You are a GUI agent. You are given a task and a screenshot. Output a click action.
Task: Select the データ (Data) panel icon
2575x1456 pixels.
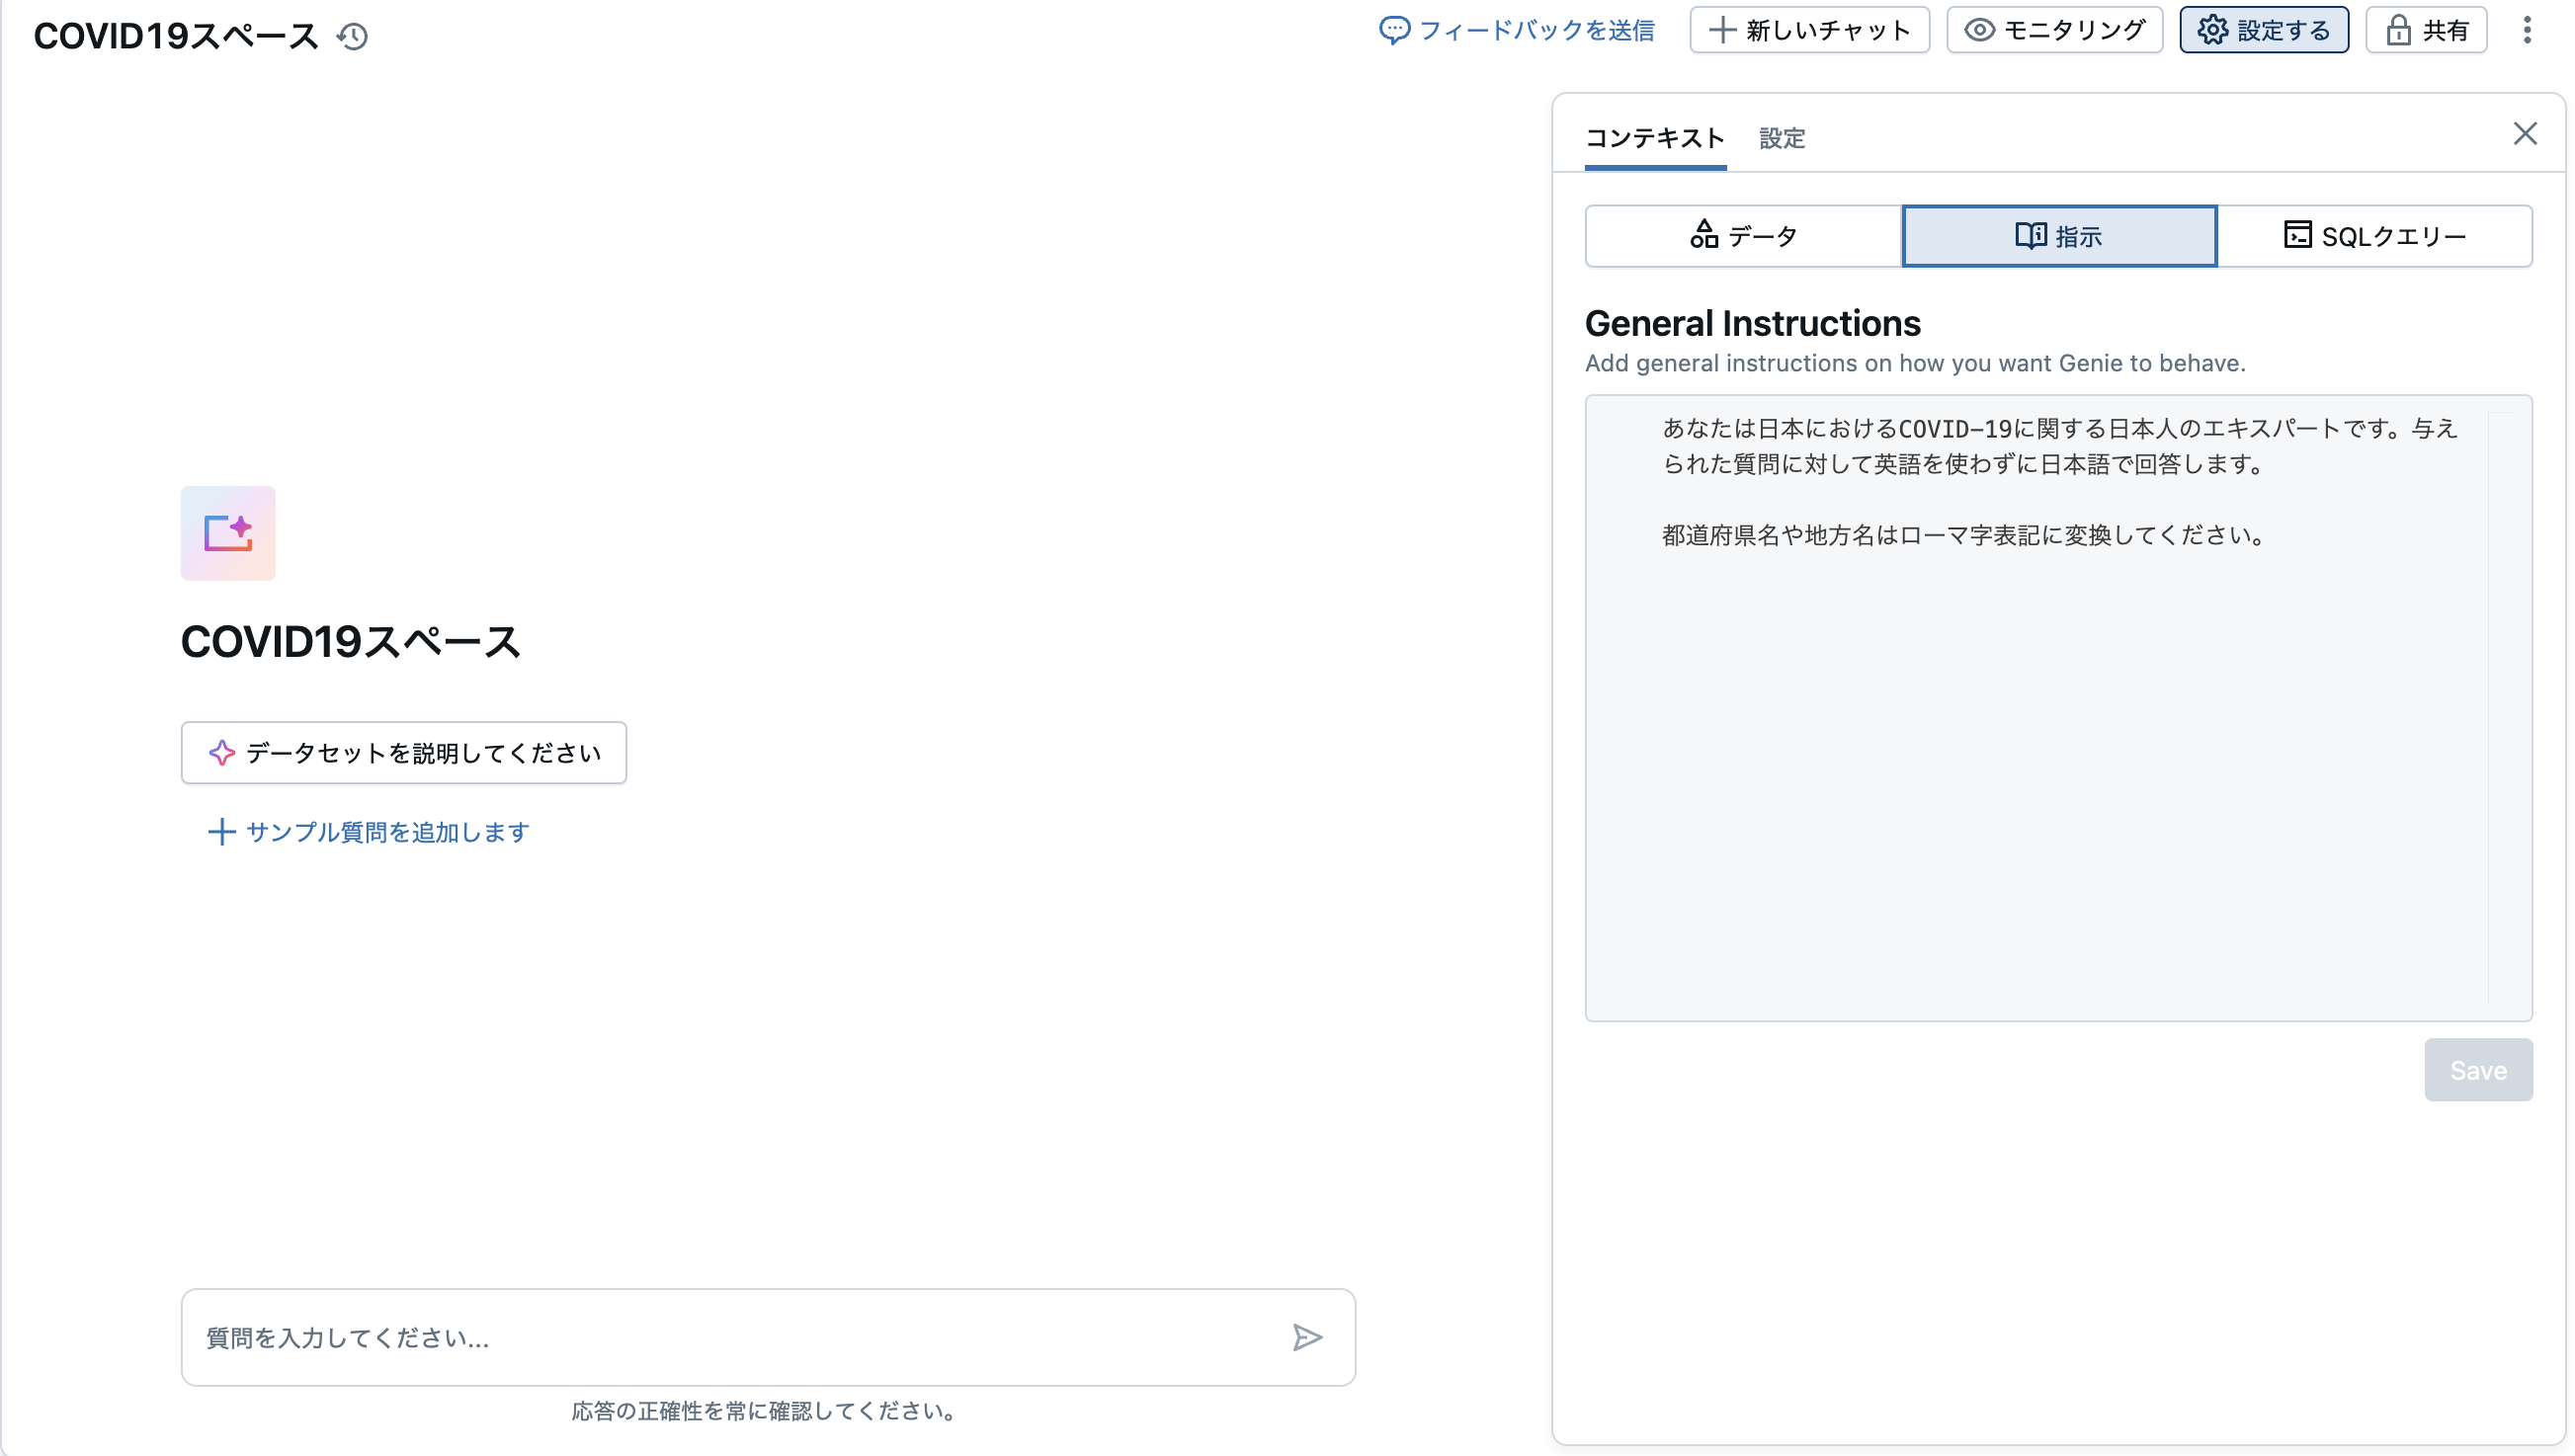coord(1705,235)
